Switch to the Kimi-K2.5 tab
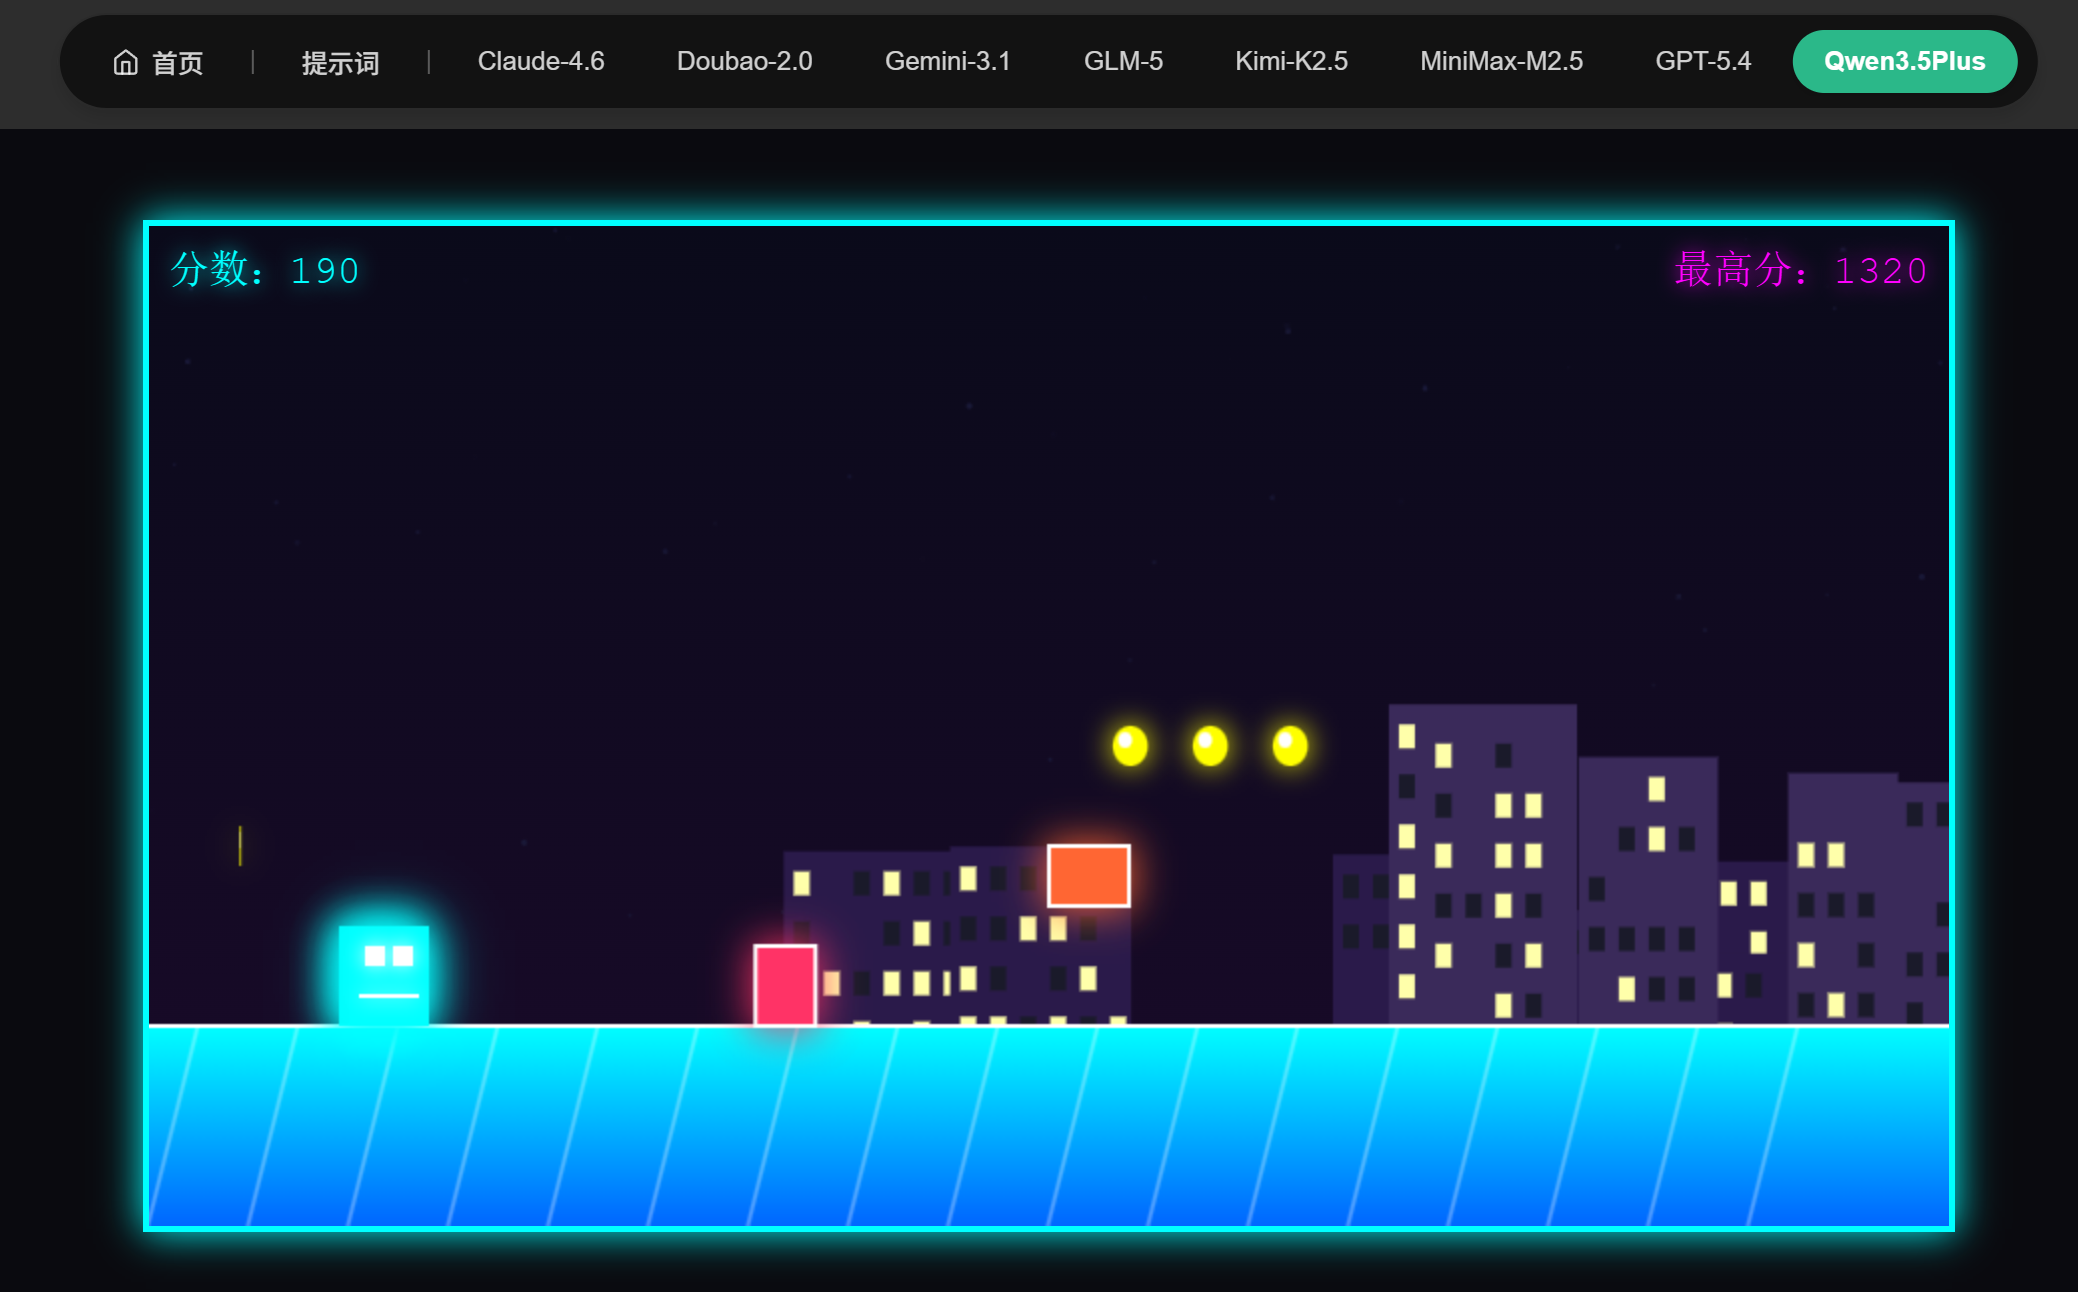The image size is (2078, 1292). click(x=1291, y=62)
